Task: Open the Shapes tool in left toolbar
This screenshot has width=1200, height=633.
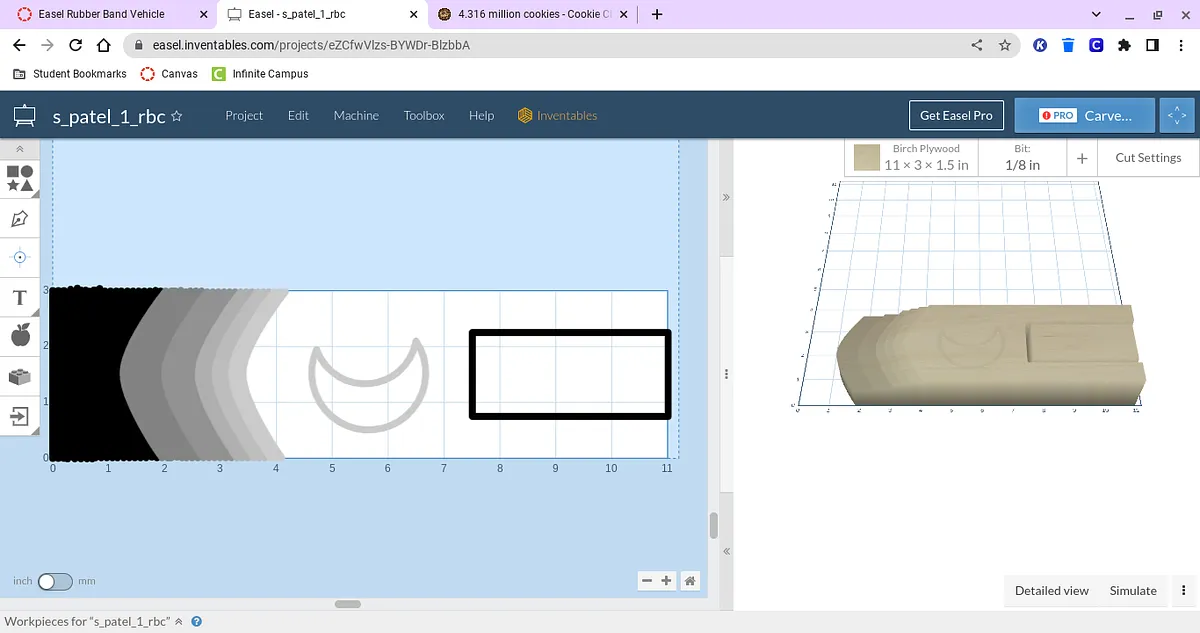Action: (20, 179)
